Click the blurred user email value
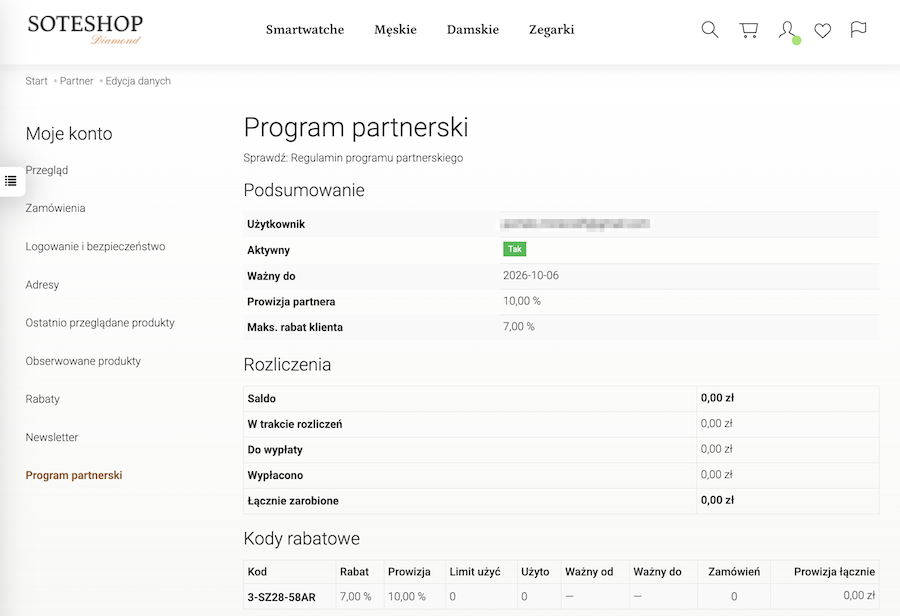Screen dimensions: 900x616 pyautogui.click(x=575, y=224)
